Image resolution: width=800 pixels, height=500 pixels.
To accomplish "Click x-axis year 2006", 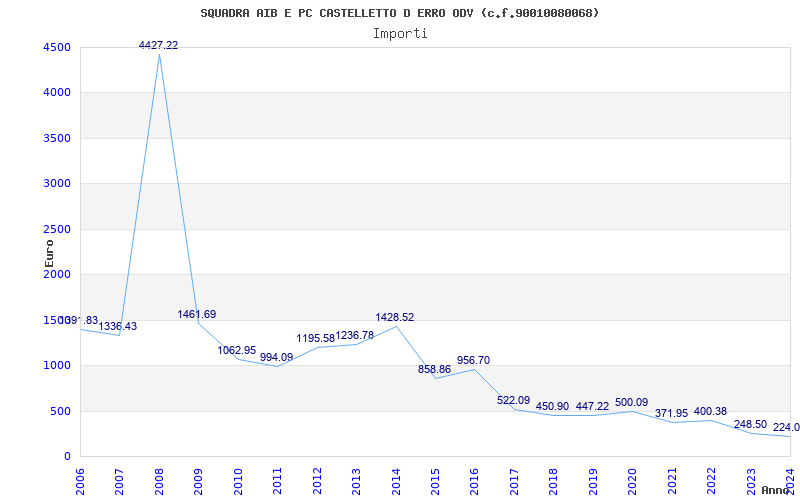I will tap(80, 482).
